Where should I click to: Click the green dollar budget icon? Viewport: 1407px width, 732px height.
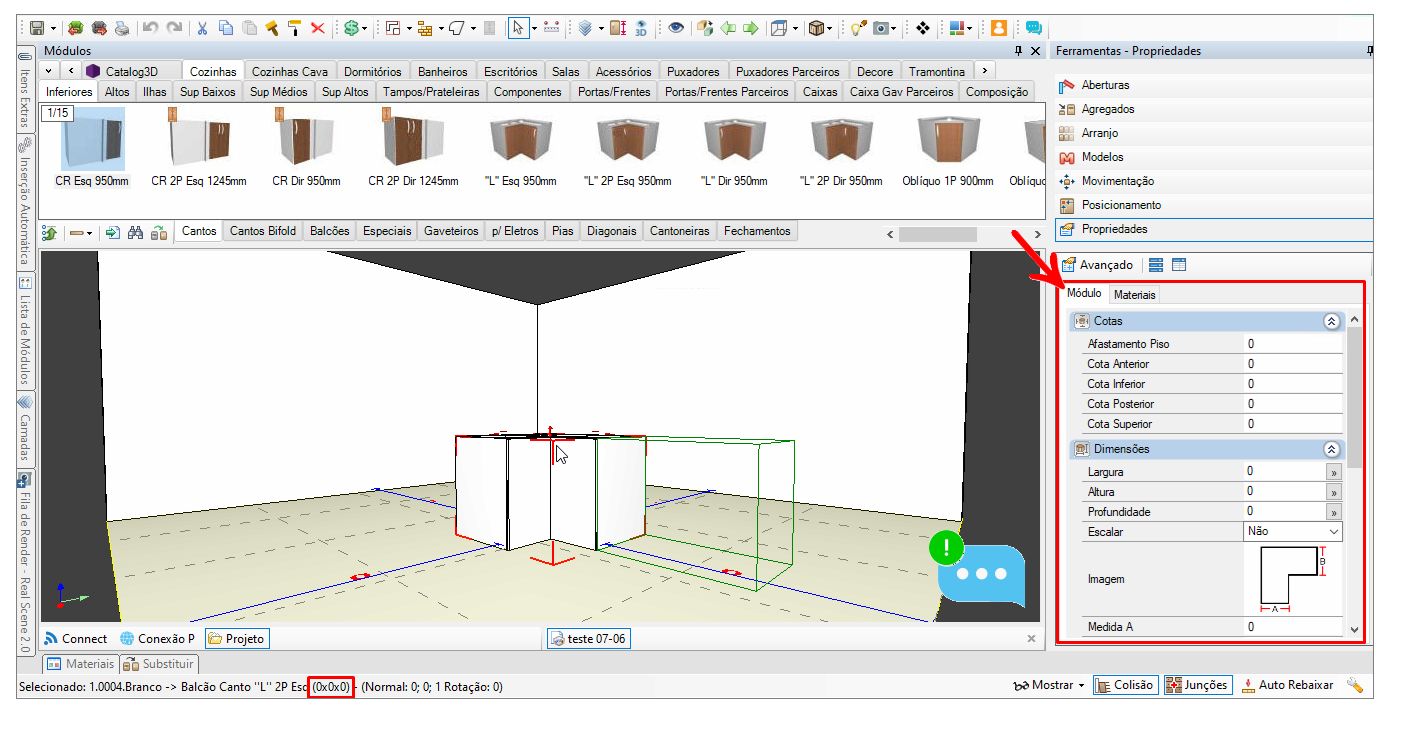pyautogui.click(x=351, y=28)
